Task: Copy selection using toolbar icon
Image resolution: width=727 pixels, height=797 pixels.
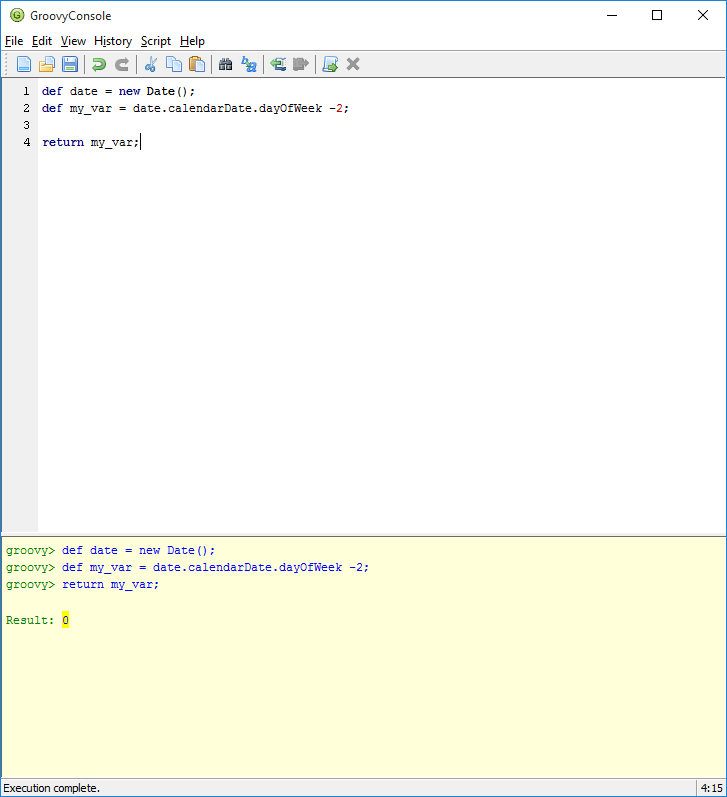Action: 174,64
